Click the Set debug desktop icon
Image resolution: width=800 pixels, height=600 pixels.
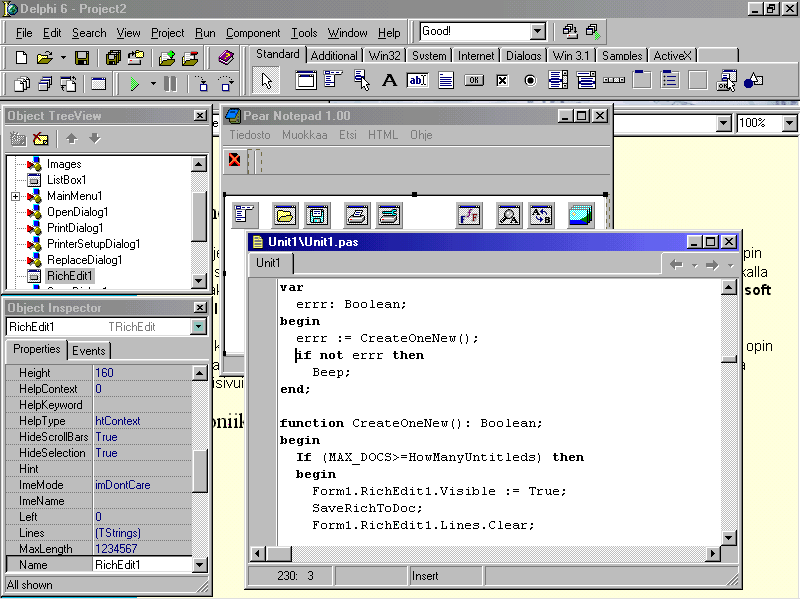(593, 32)
